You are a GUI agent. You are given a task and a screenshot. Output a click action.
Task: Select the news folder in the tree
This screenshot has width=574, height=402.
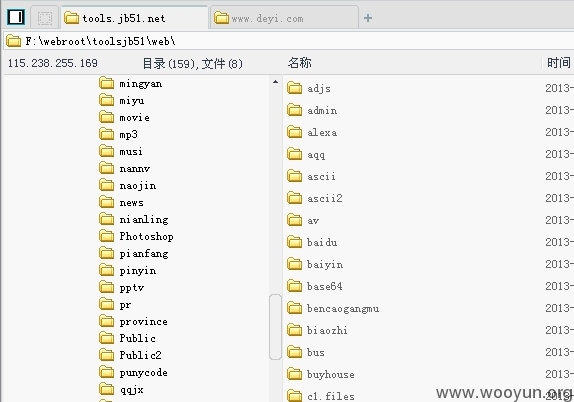[x=121, y=202]
